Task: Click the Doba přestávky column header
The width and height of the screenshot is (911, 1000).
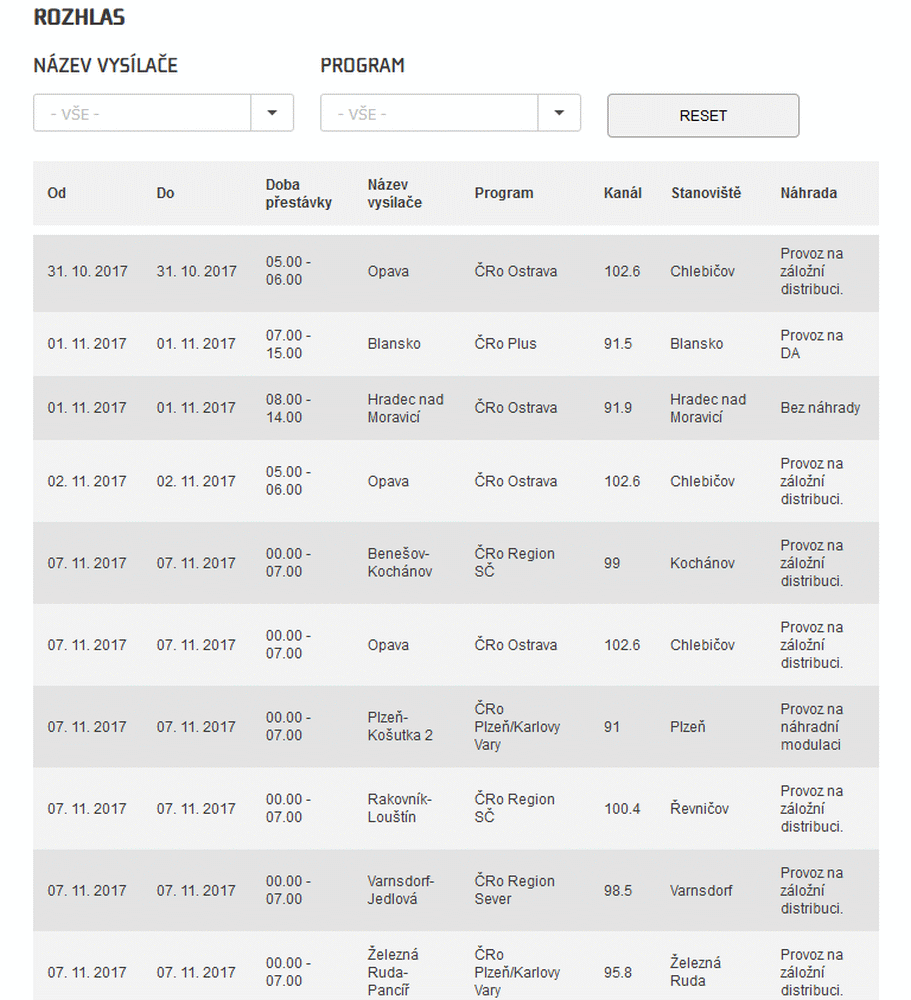Action: click(x=298, y=193)
